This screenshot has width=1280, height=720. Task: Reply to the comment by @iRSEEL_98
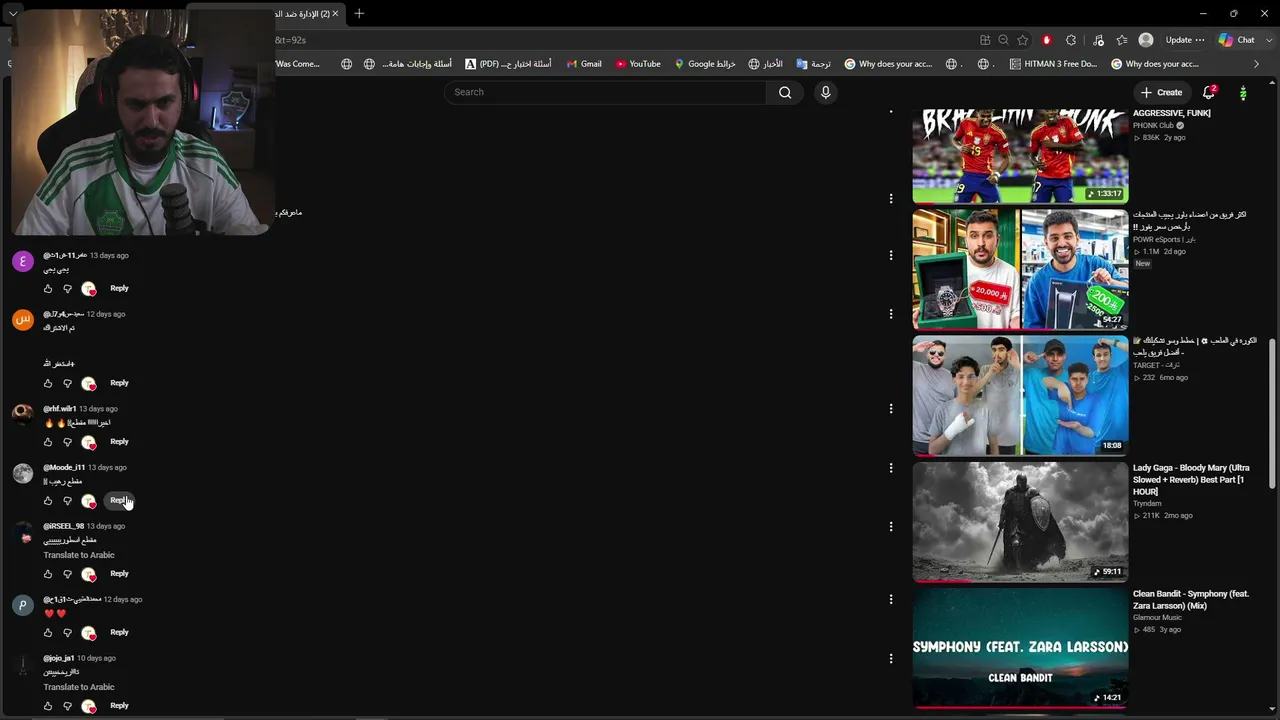[x=119, y=574]
